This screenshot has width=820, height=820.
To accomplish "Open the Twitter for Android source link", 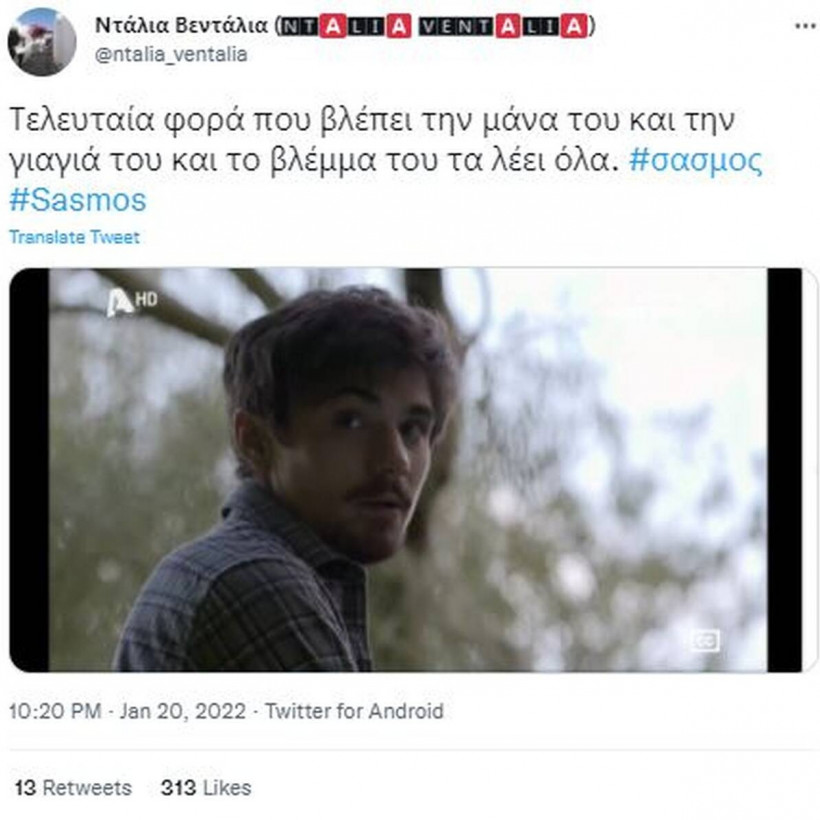I will tap(354, 711).
